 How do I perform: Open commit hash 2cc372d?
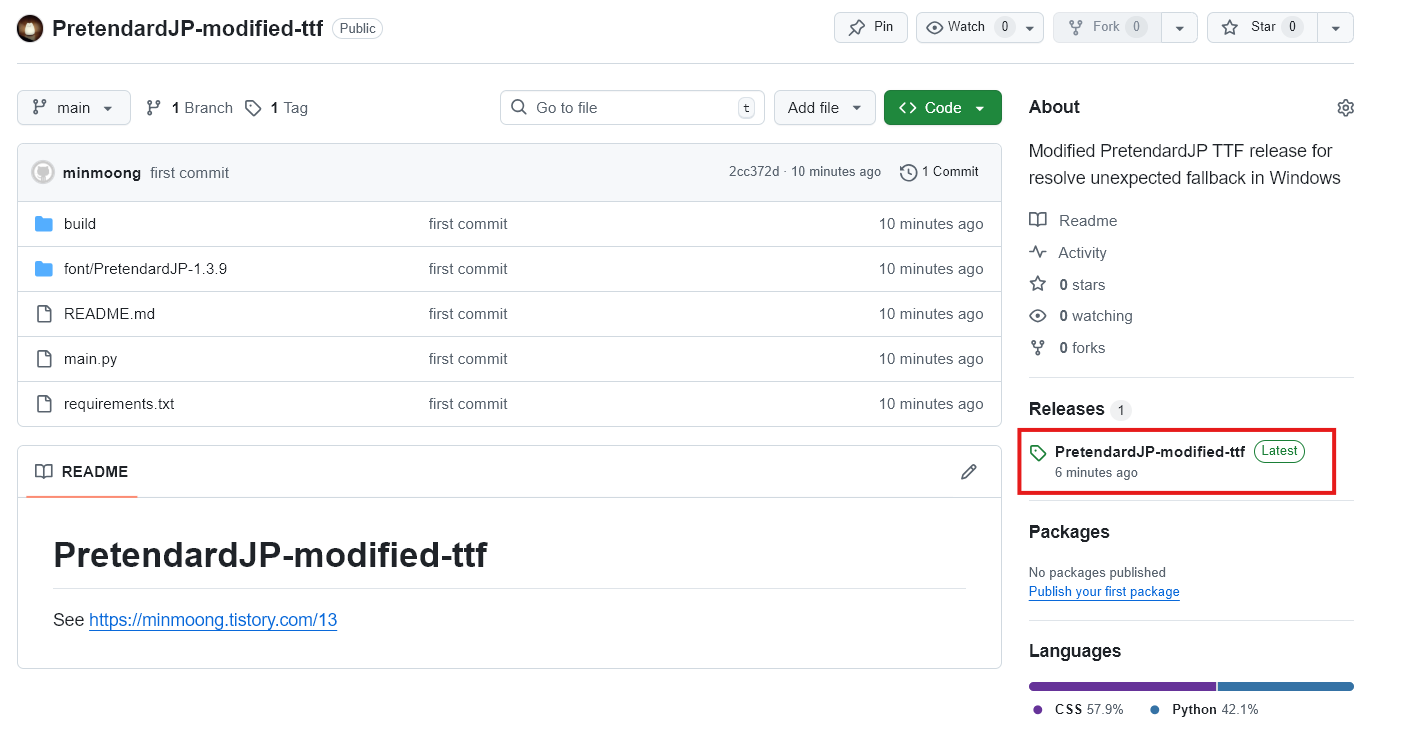click(x=754, y=172)
